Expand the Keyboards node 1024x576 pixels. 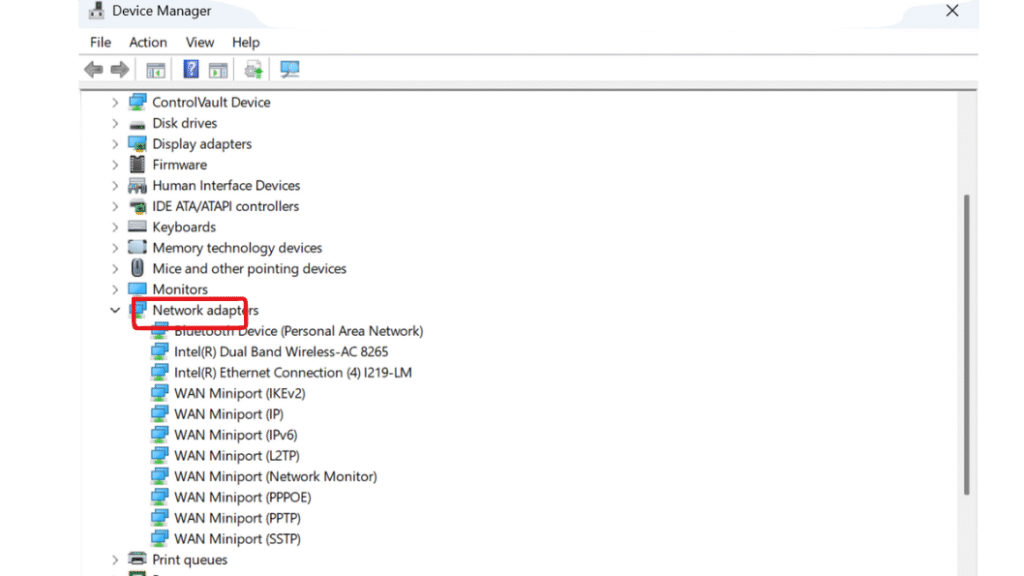(x=115, y=227)
